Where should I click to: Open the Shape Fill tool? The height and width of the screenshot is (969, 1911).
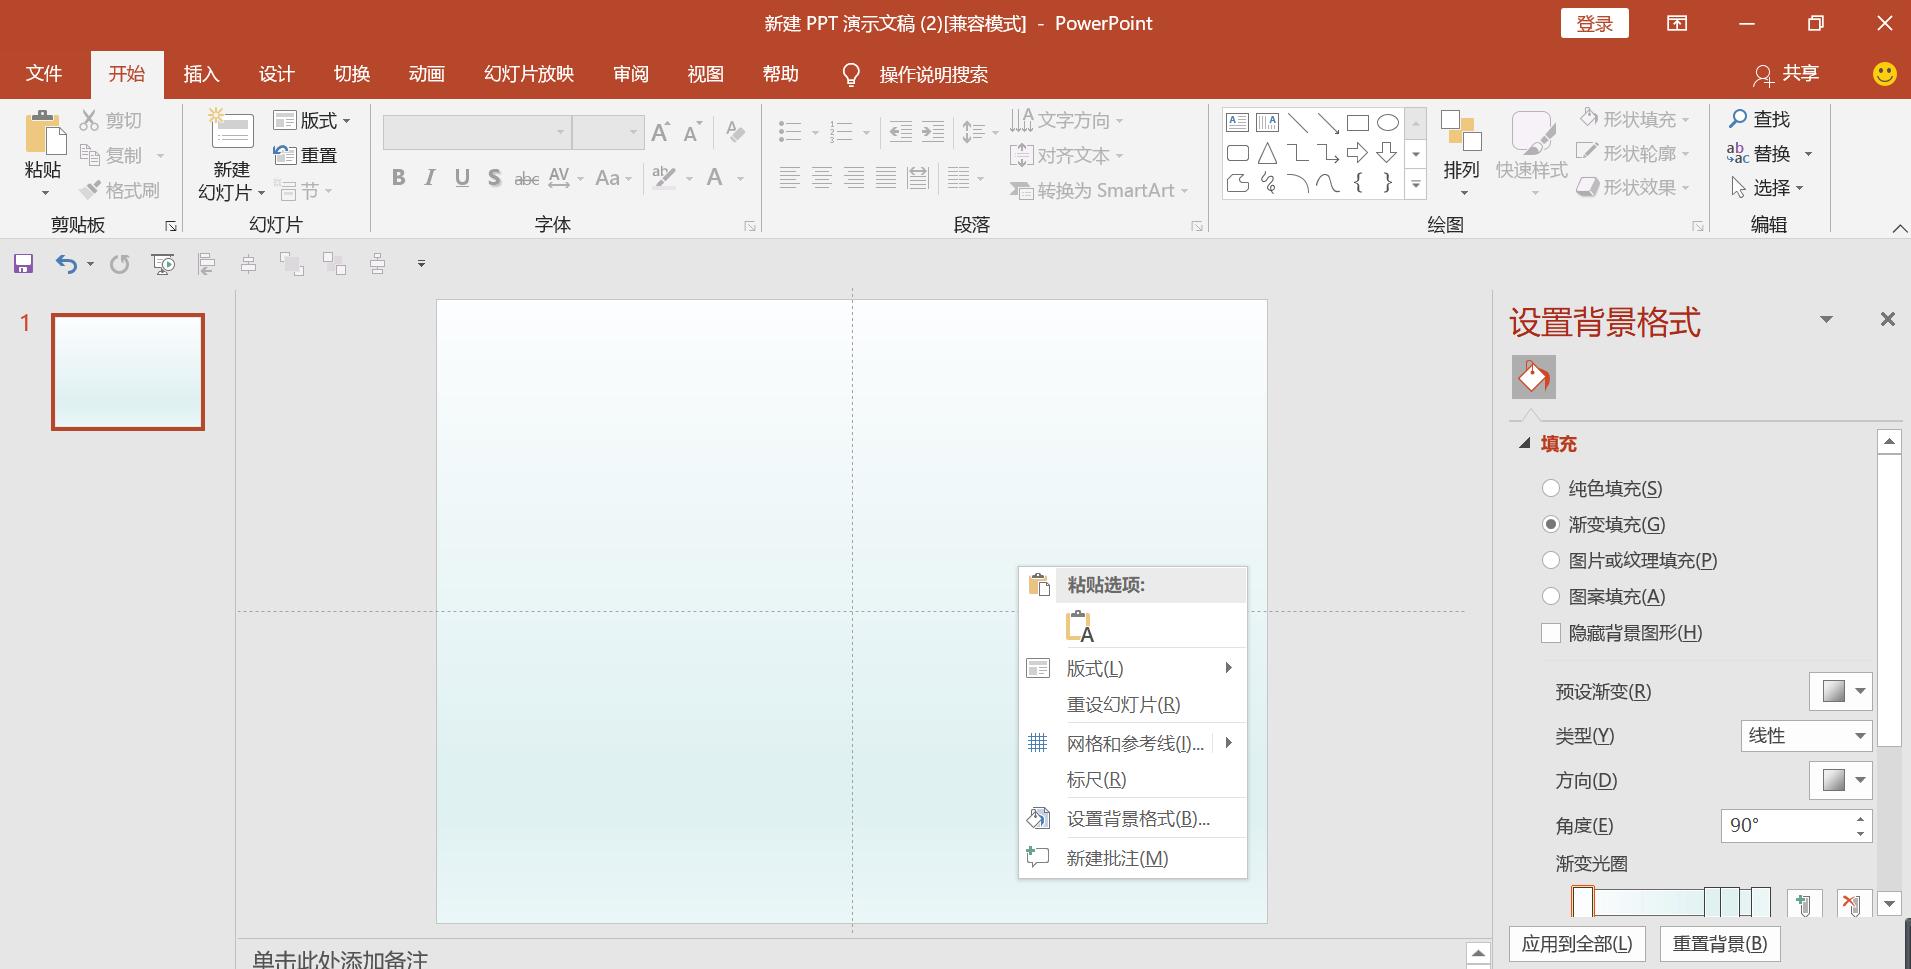(x=1632, y=118)
